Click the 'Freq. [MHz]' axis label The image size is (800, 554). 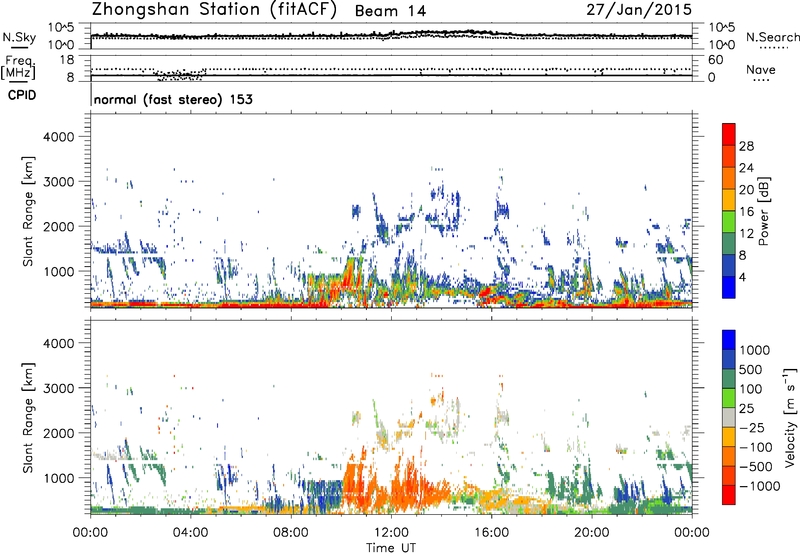coord(19,68)
